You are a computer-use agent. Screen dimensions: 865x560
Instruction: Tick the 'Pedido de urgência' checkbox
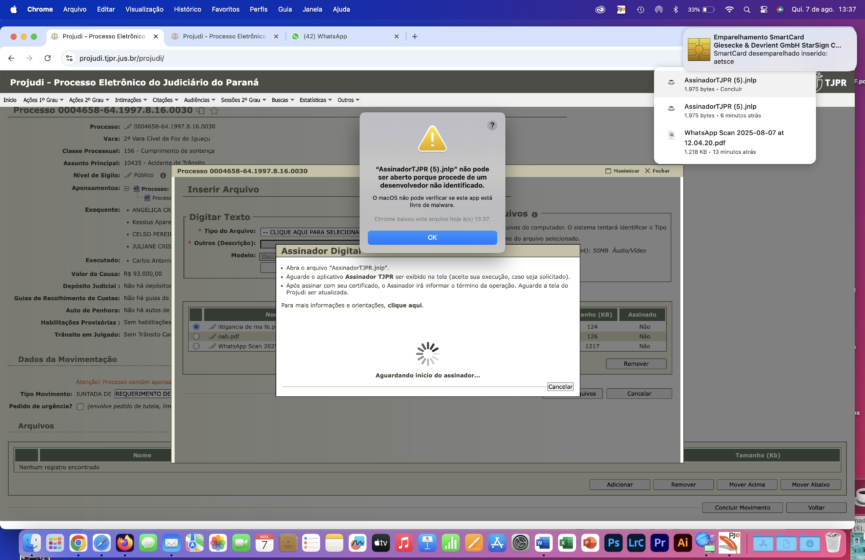80,407
